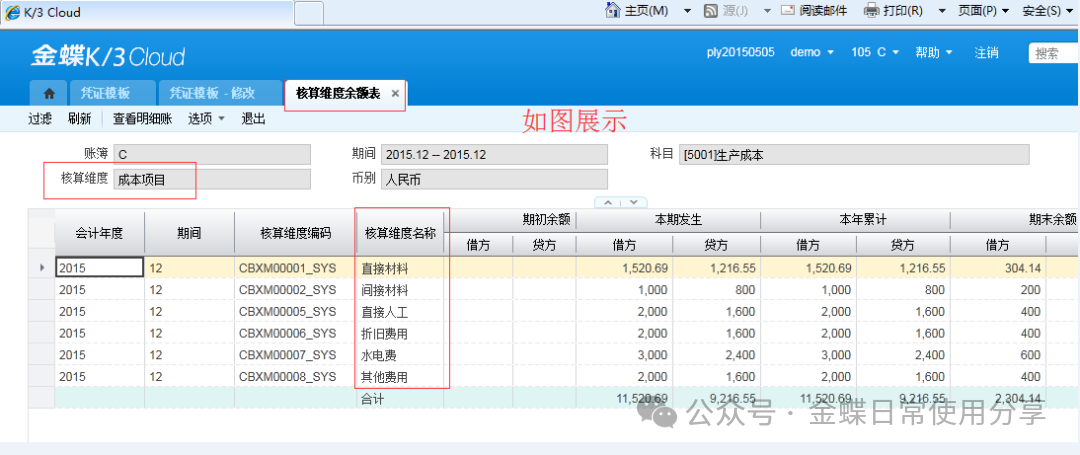
Task: Click the 刷新 refresh button
Action: click(79, 119)
